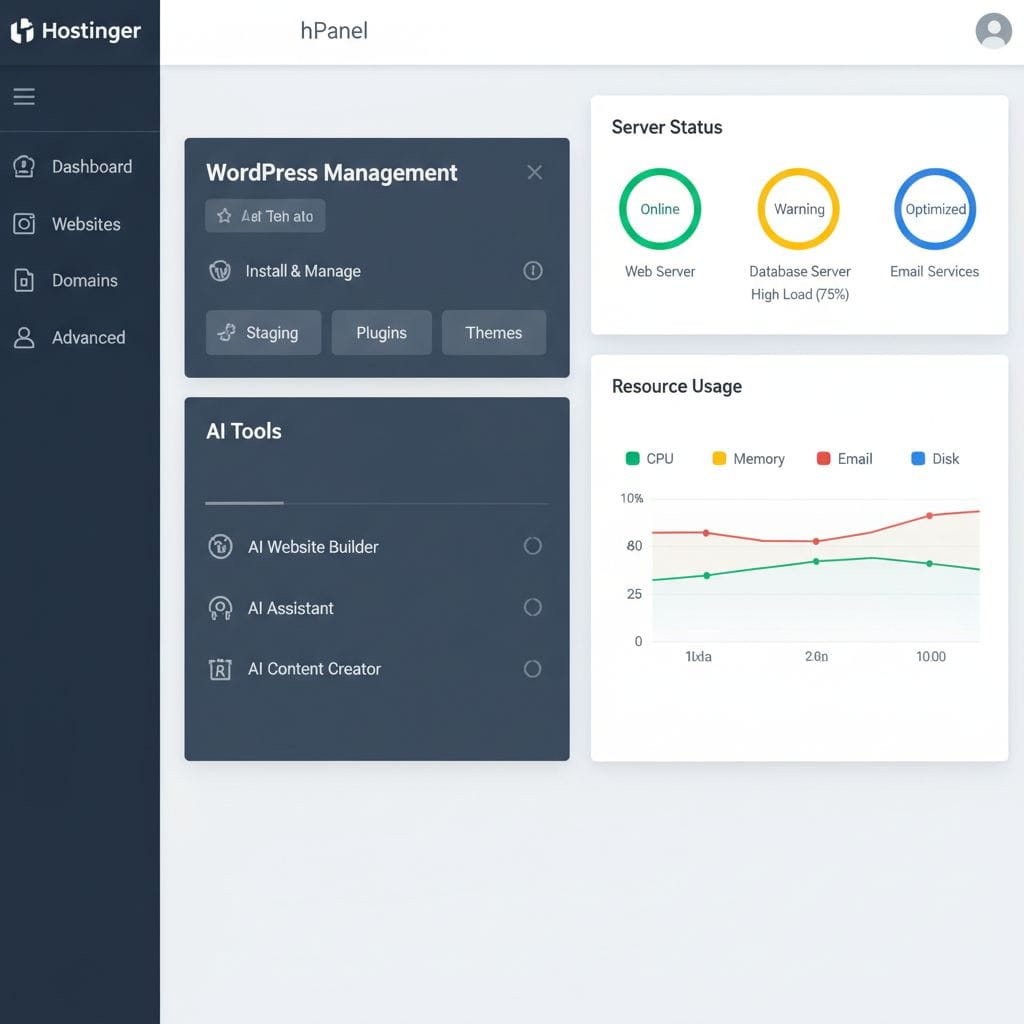This screenshot has height=1024, width=1024.
Task: Open the user profile avatar
Action: click(993, 31)
